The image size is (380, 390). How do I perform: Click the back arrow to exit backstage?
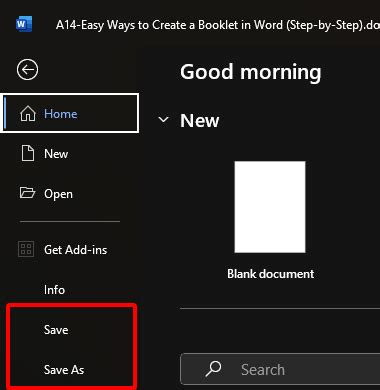(x=27, y=70)
